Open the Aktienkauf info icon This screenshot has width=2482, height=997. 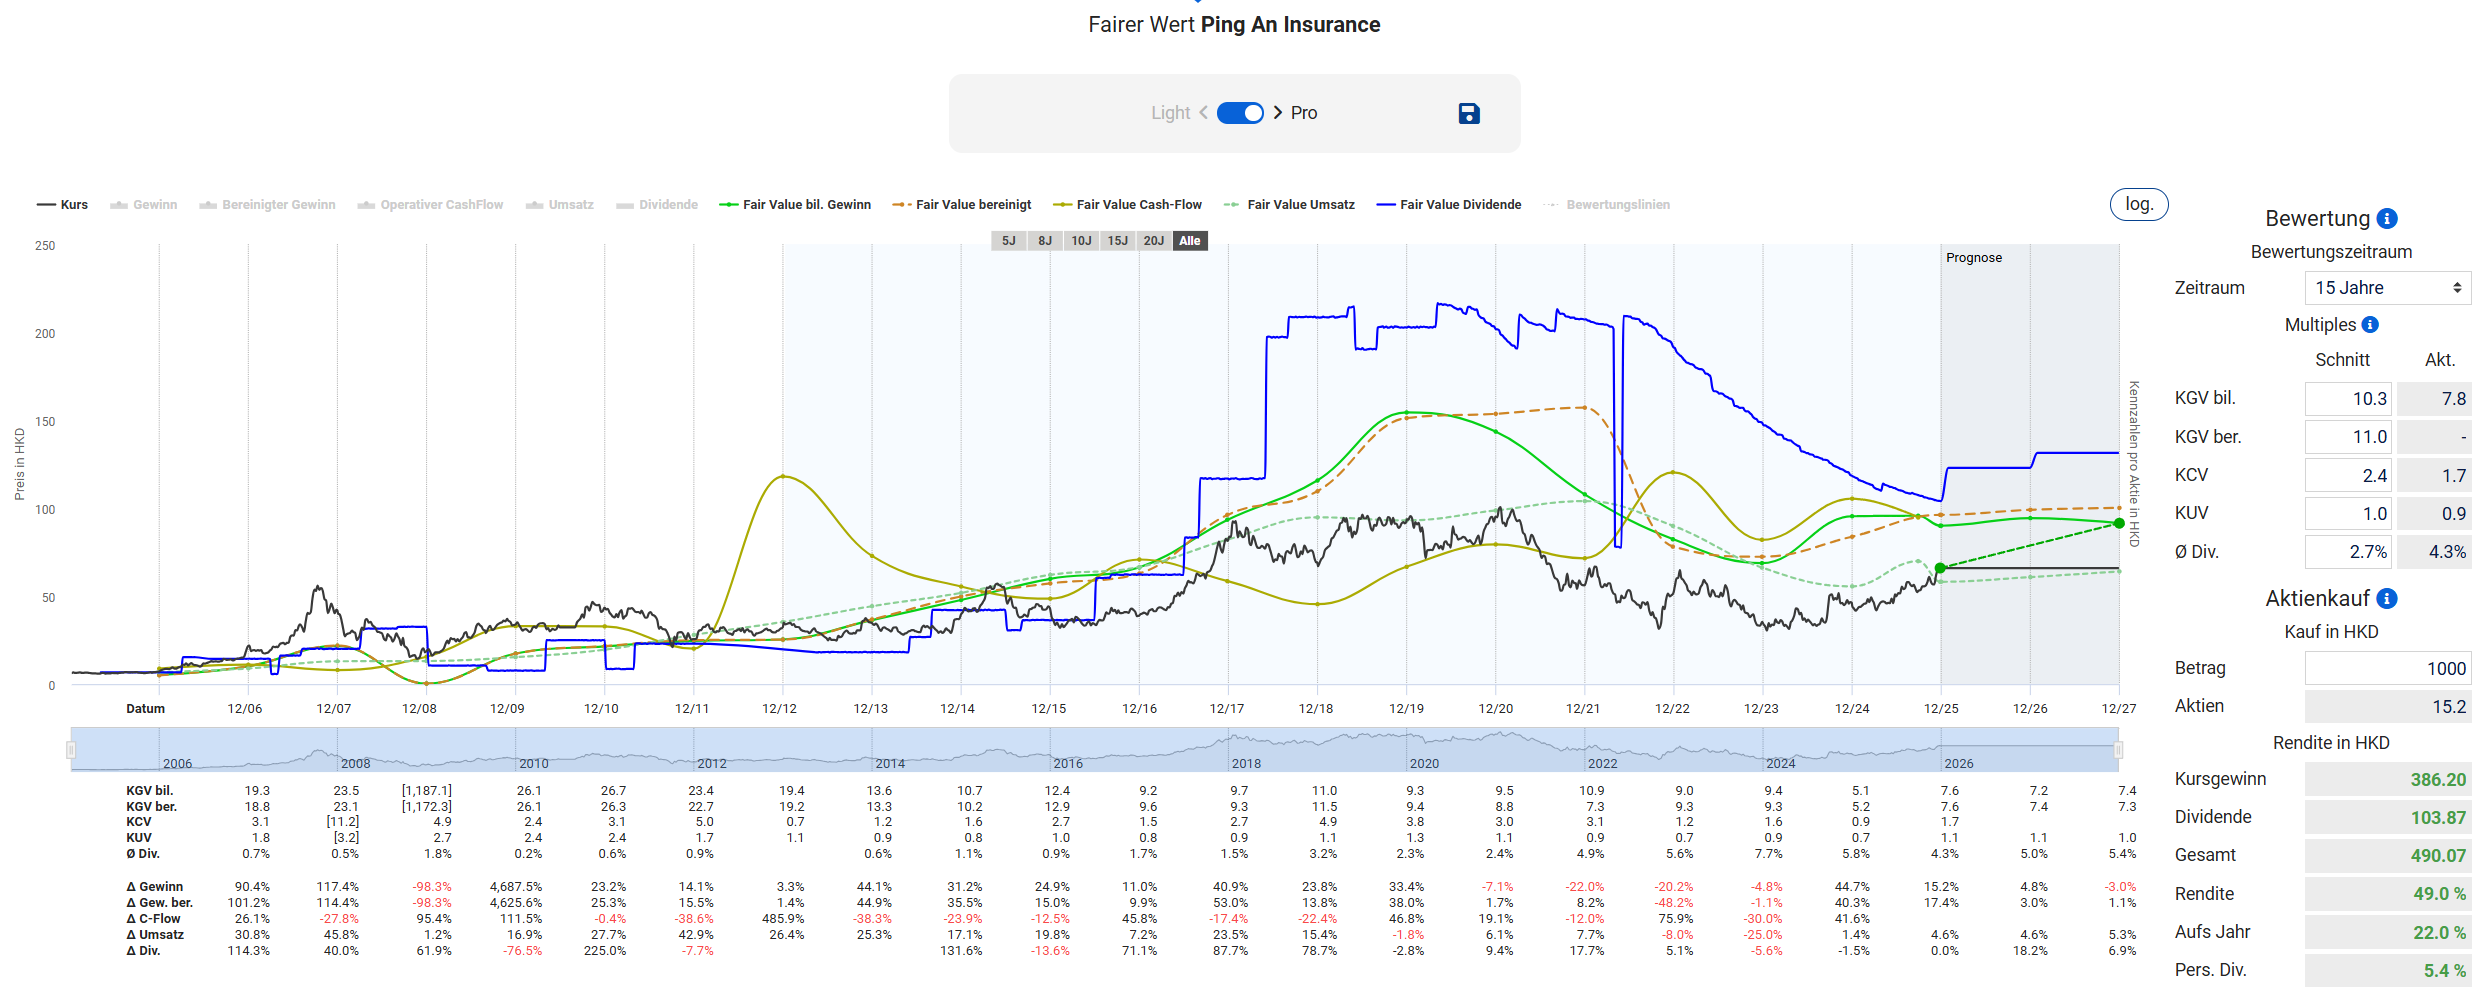pyautogui.click(x=2387, y=599)
